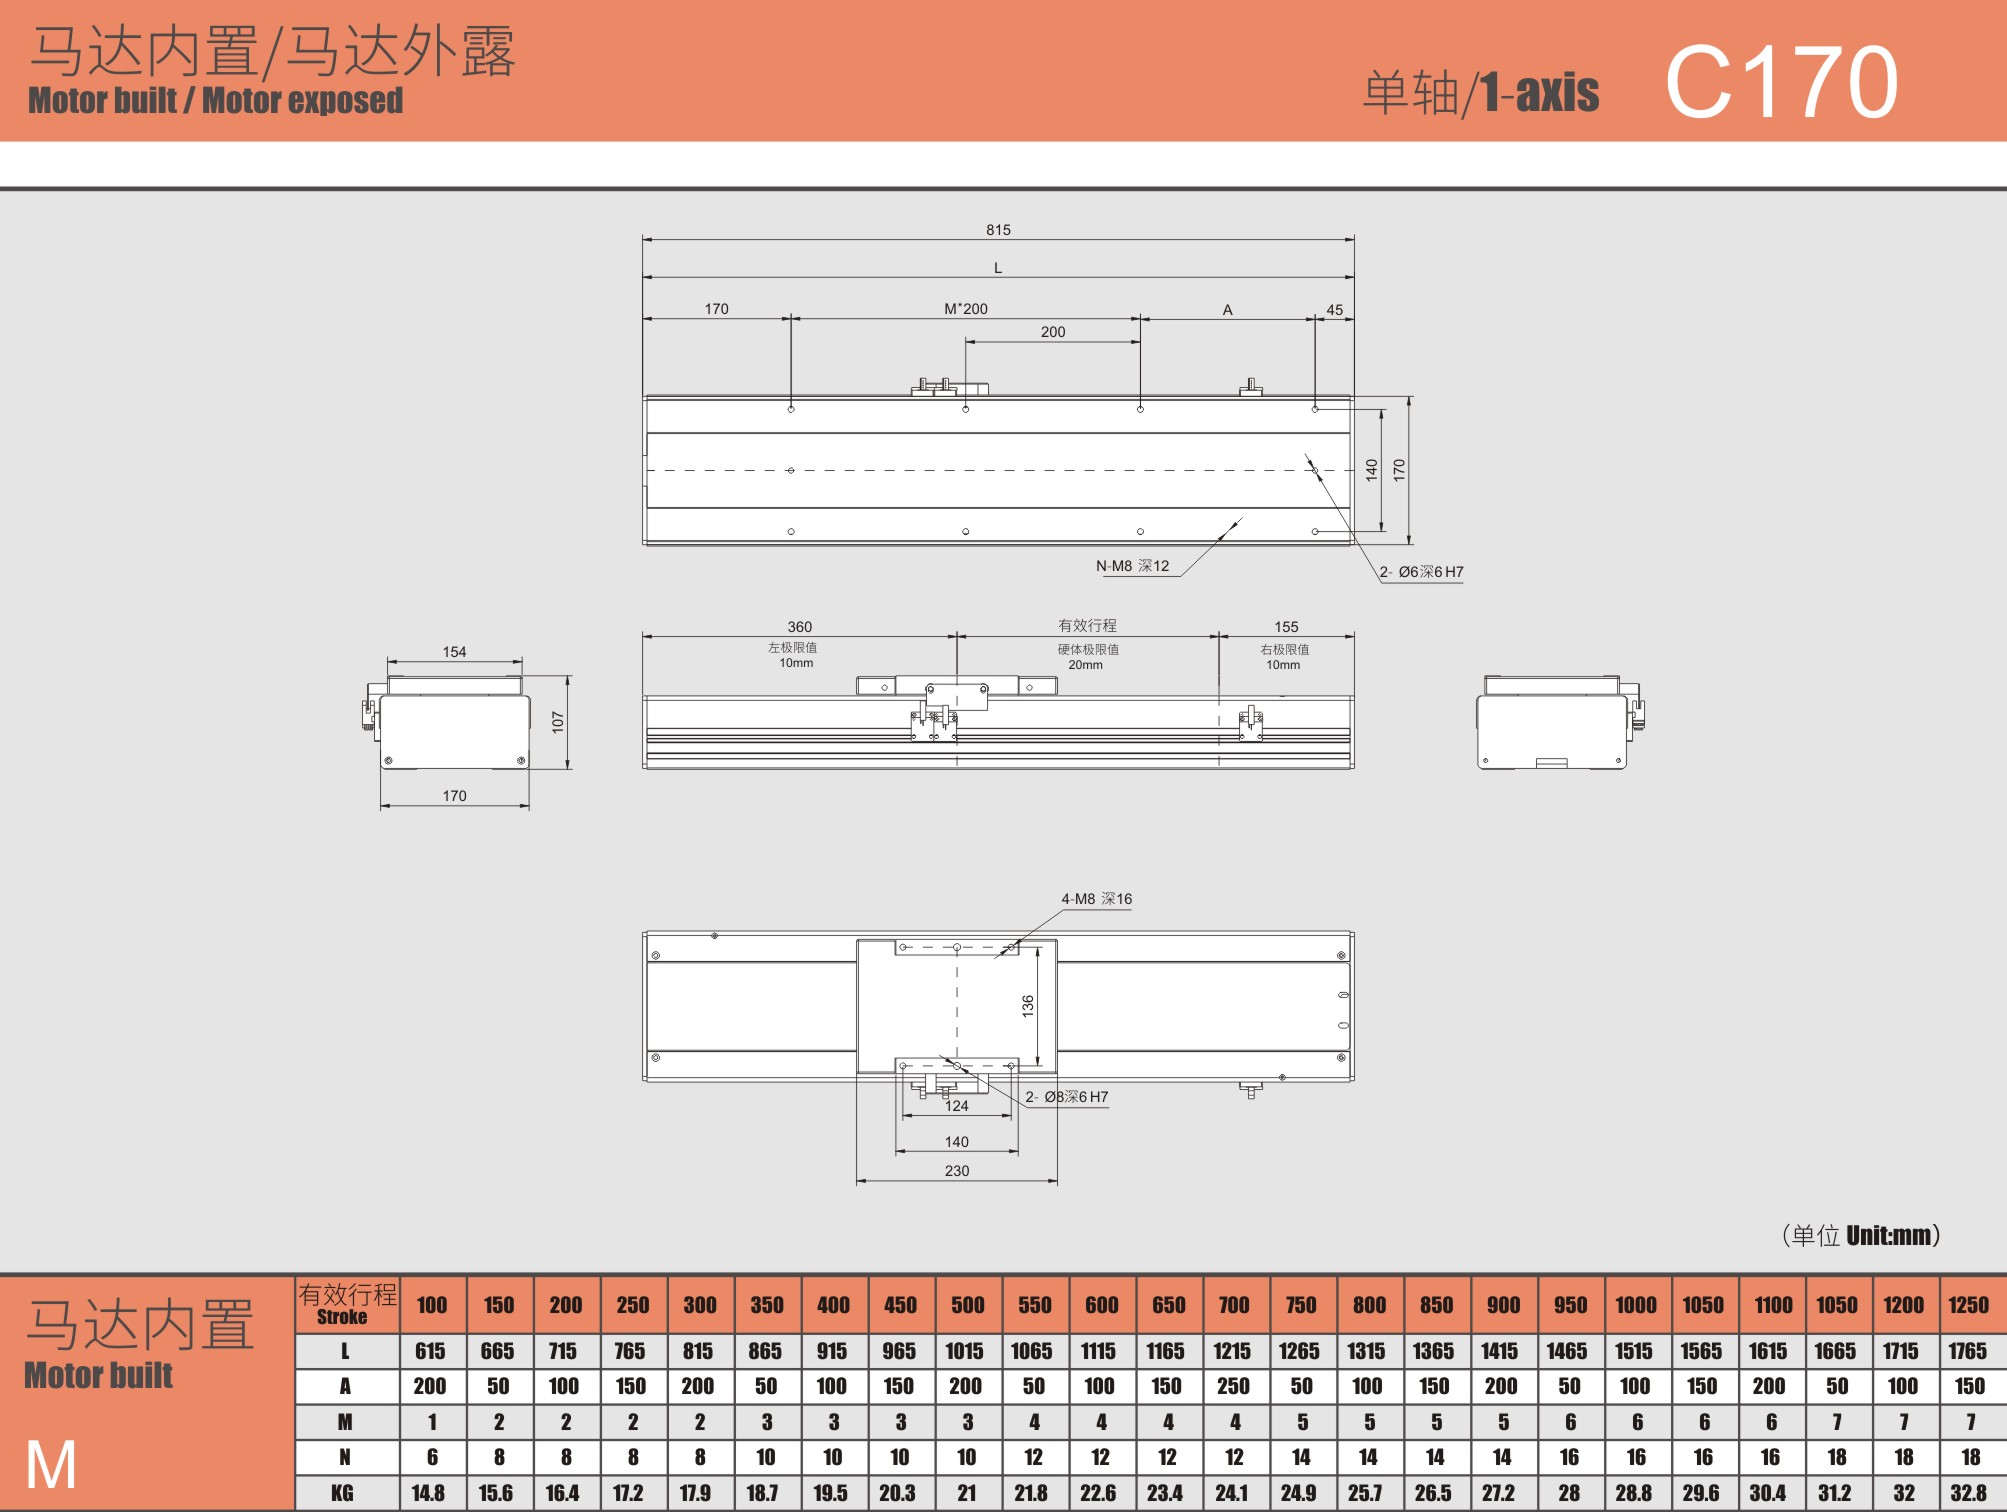Click the left end-view drawing

pyautogui.click(x=447, y=723)
